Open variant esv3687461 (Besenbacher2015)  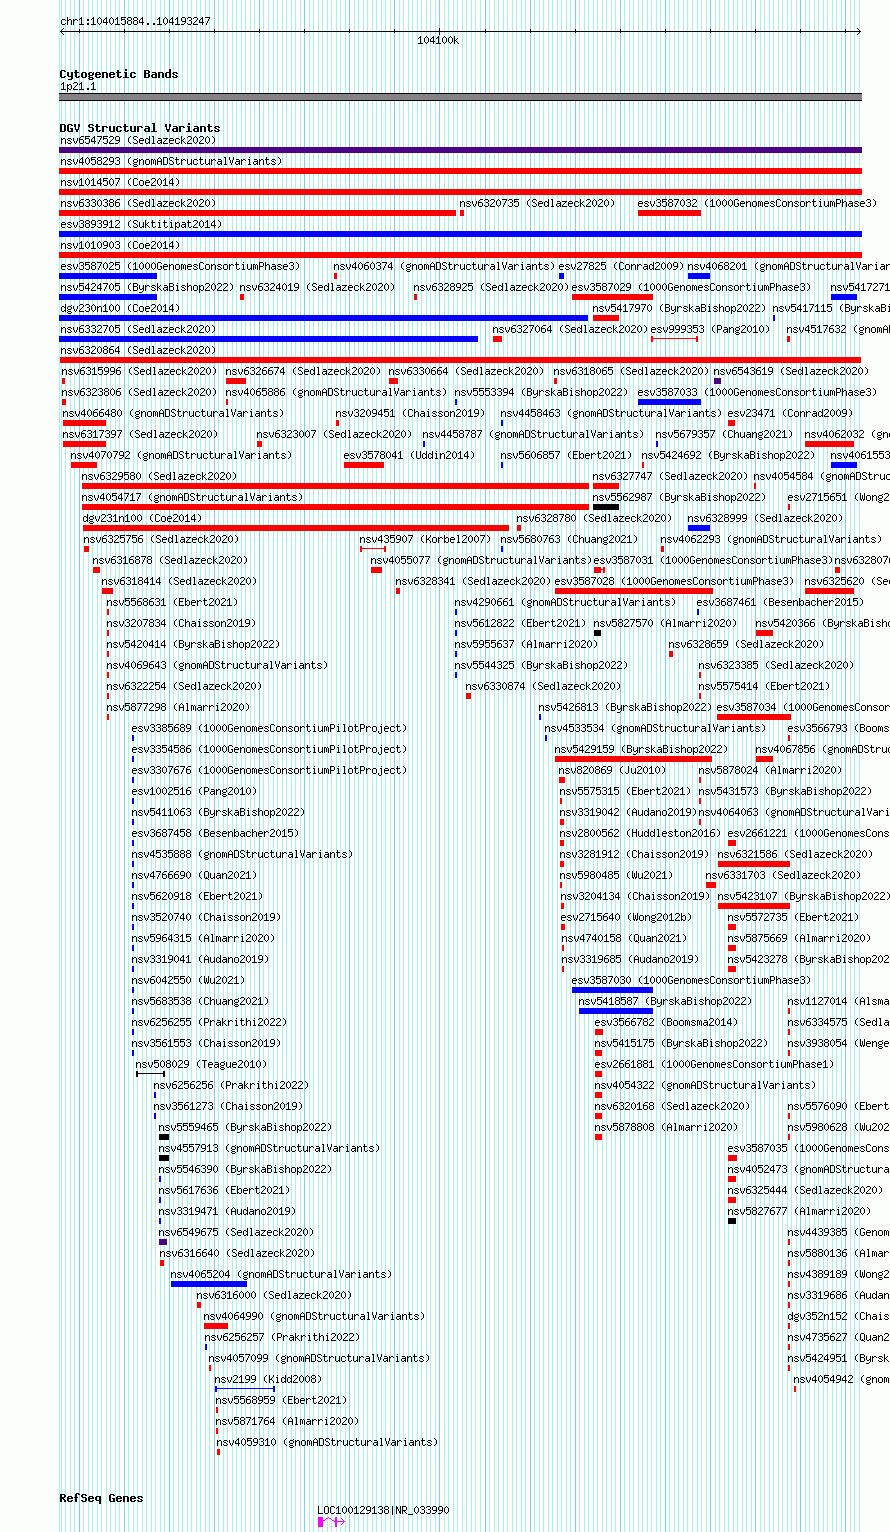pyautogui.click(x=780, y=602)
